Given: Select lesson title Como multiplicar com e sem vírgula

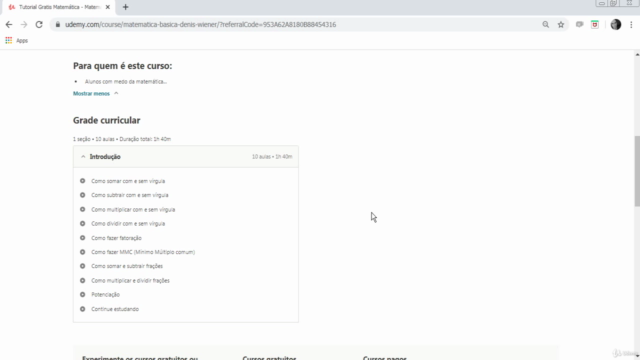Looking at the screenshot, I should [133, 209].
